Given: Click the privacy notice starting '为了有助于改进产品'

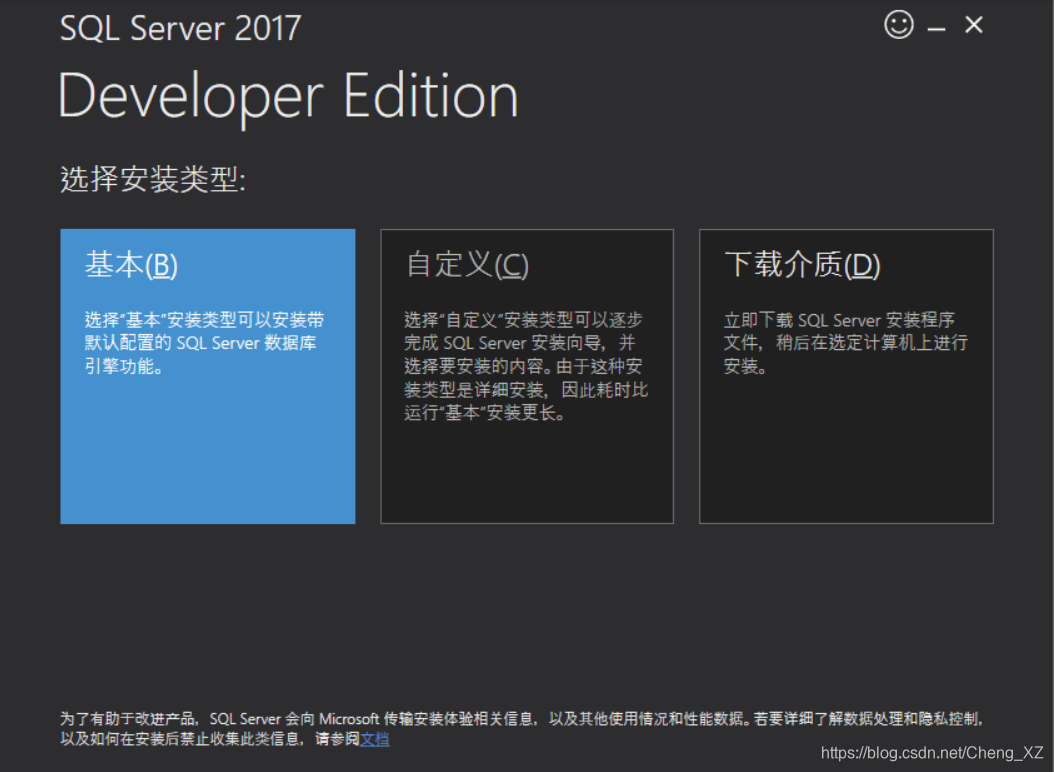Looking at the screenshot, I should (x=522, y=729).
